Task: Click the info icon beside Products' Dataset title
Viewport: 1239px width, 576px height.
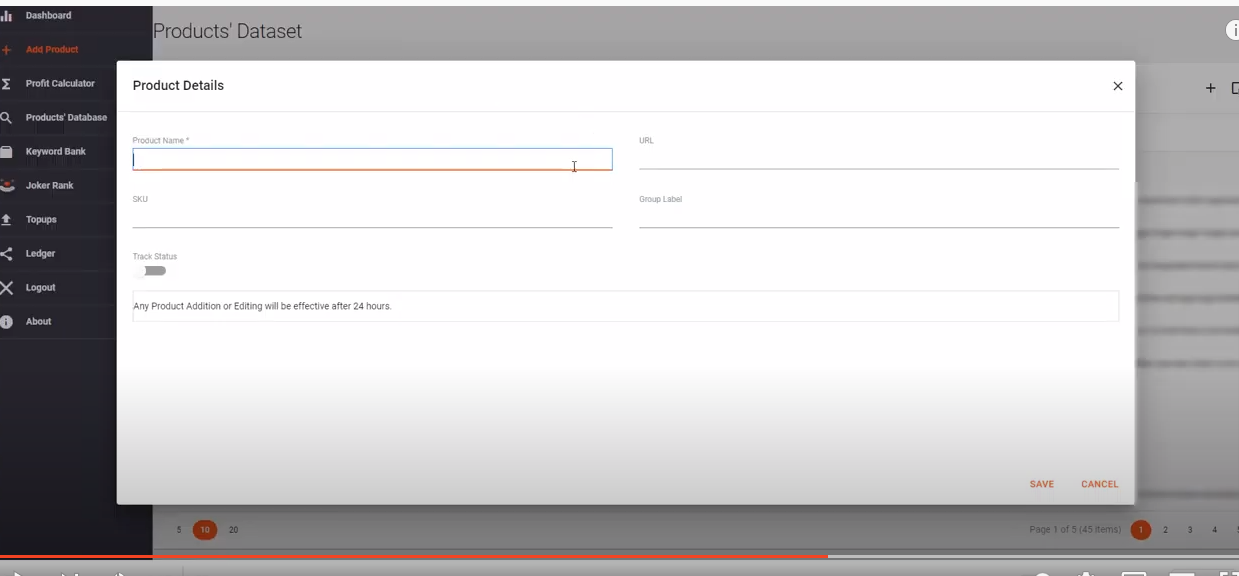Action: coord(1233,31)
